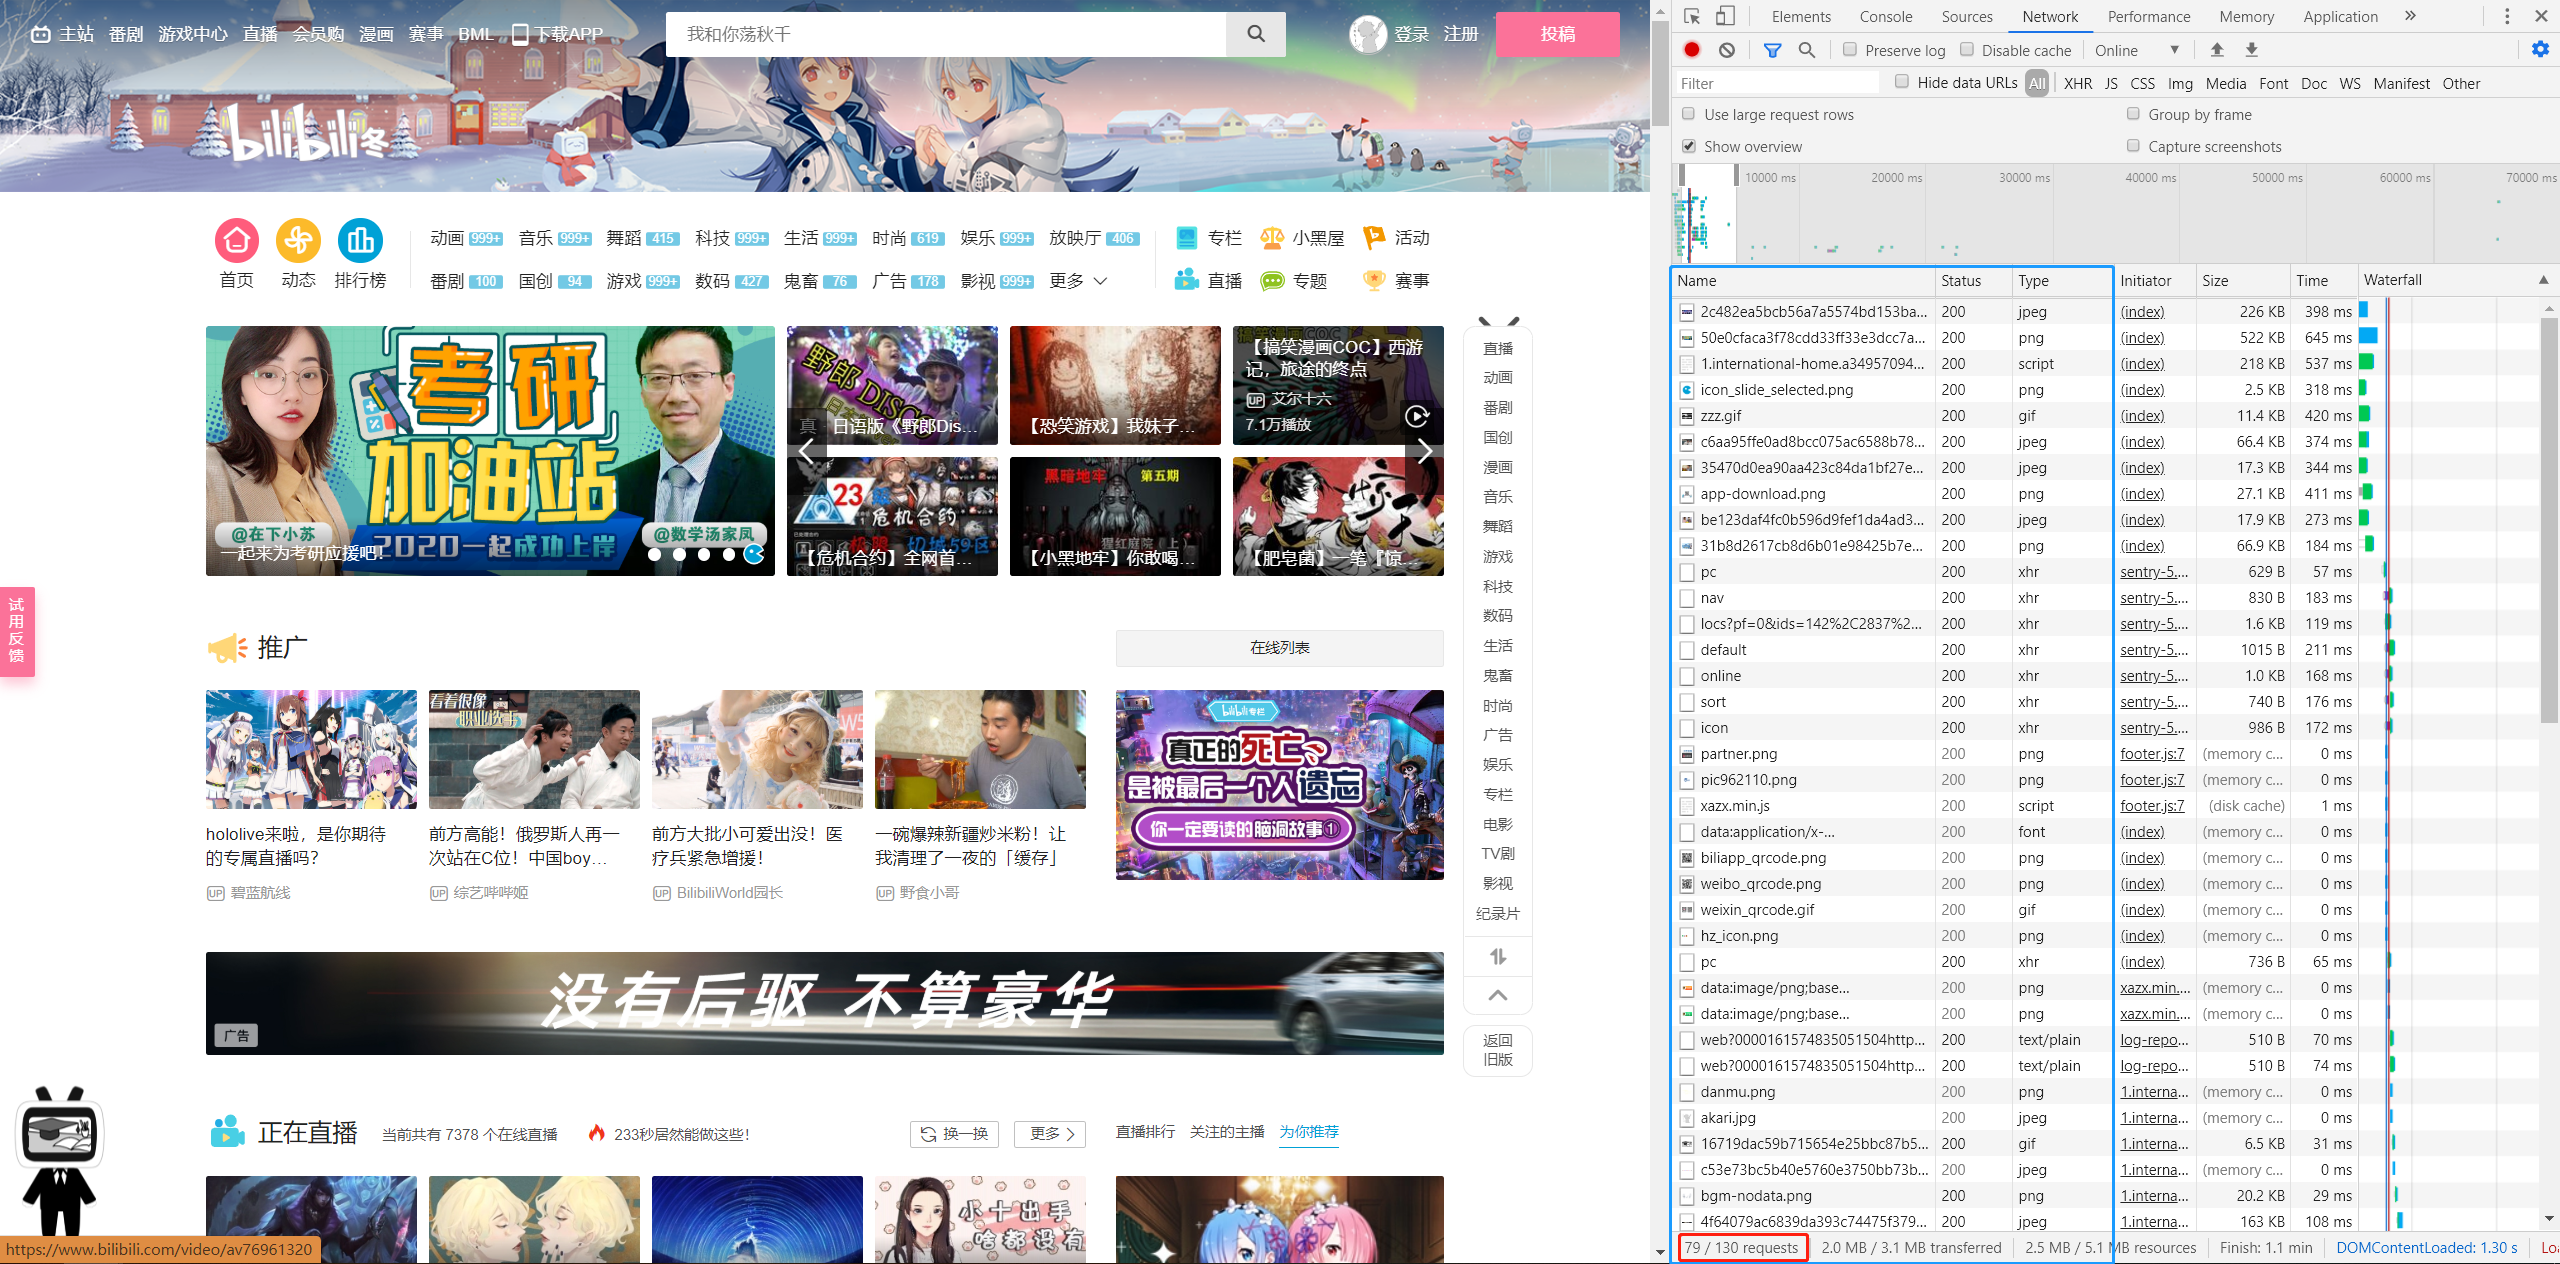The width and height of the screenshot is (2560, 1264).
Task: Check Hide data URLs
Action: [1902, 82]
